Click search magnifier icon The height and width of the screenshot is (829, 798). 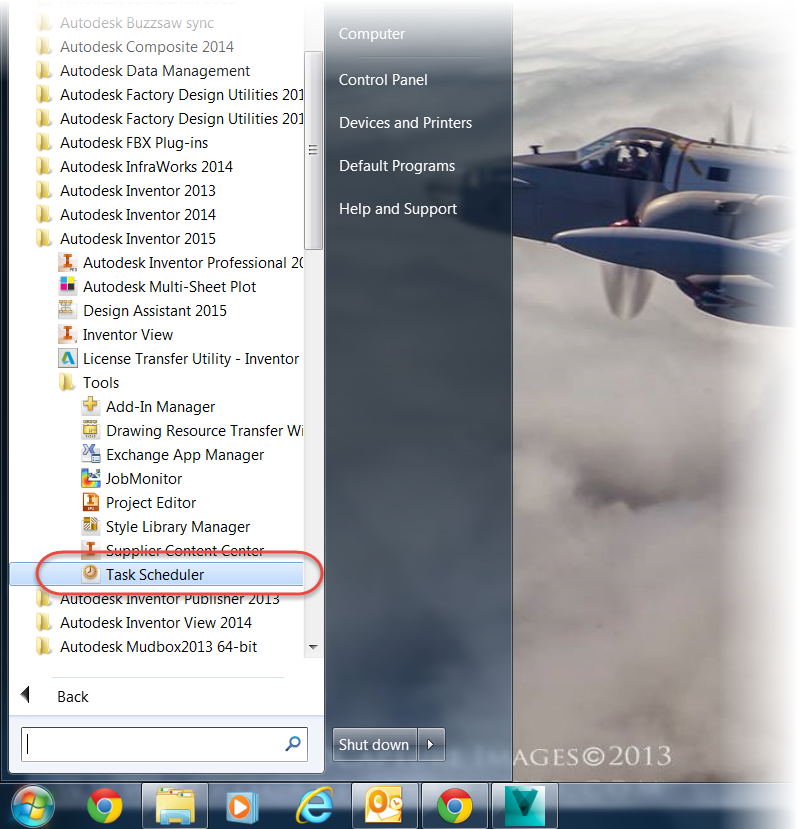[293, 744]
